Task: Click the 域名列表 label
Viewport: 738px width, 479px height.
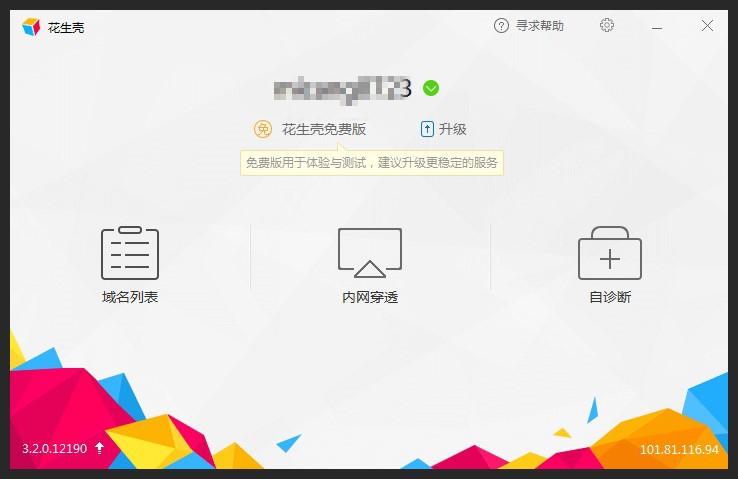Action: coord(130,297)
